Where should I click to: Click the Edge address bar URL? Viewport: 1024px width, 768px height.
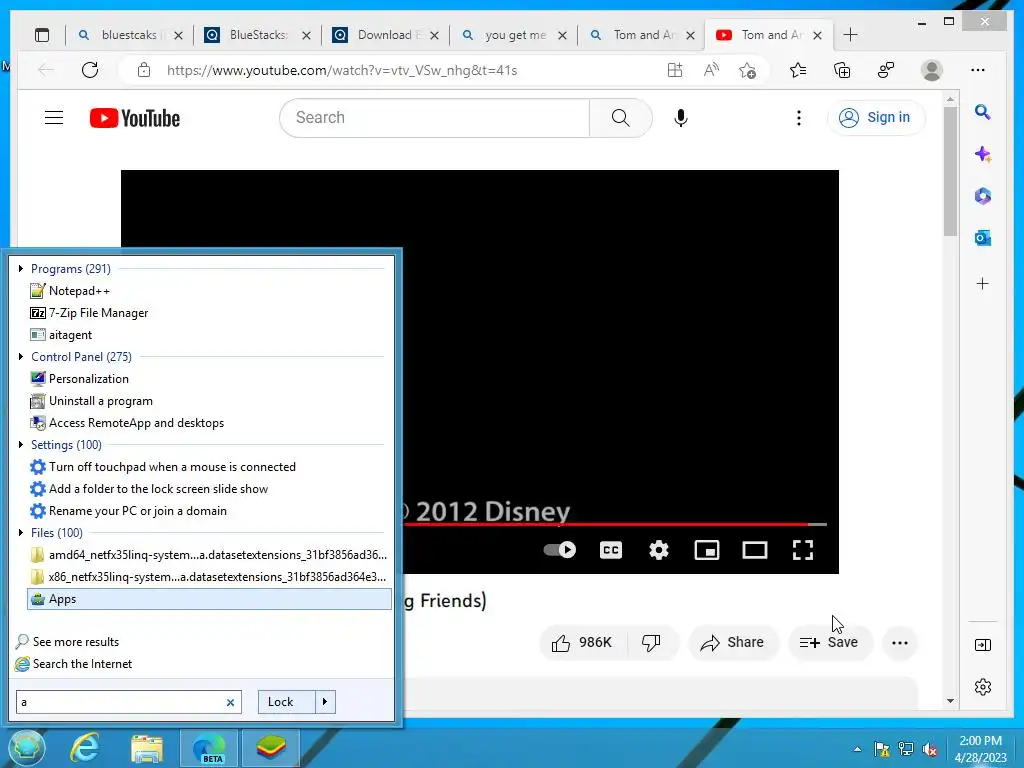point(342,70)
